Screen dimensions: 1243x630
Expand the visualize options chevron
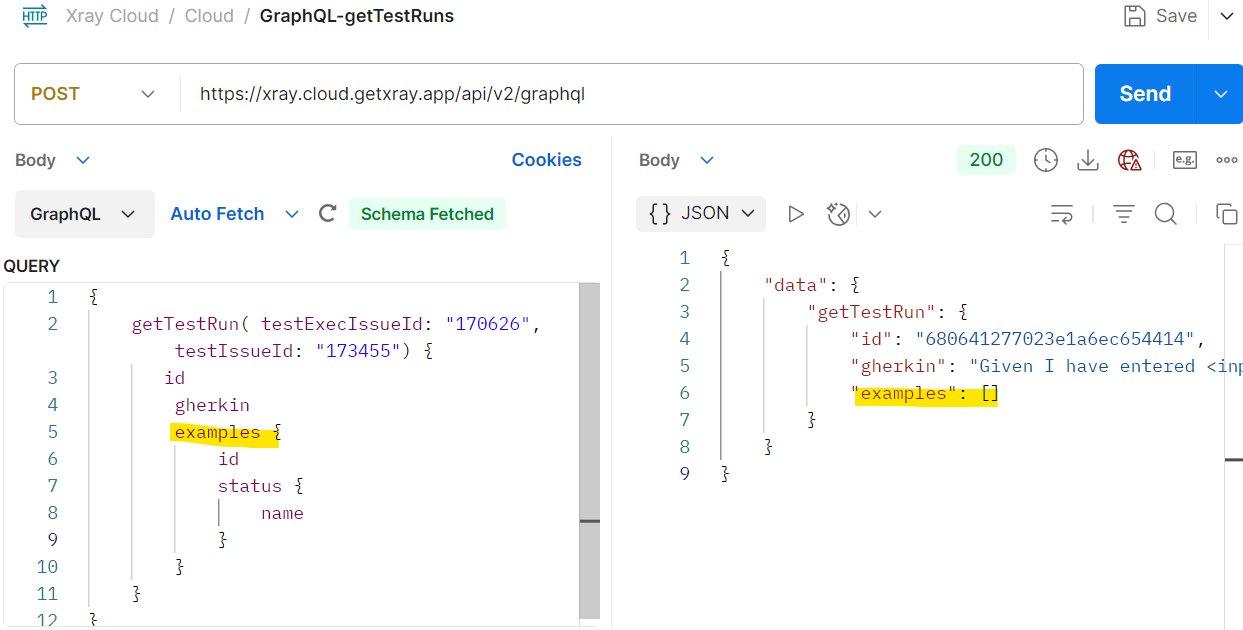pos(875,213)
